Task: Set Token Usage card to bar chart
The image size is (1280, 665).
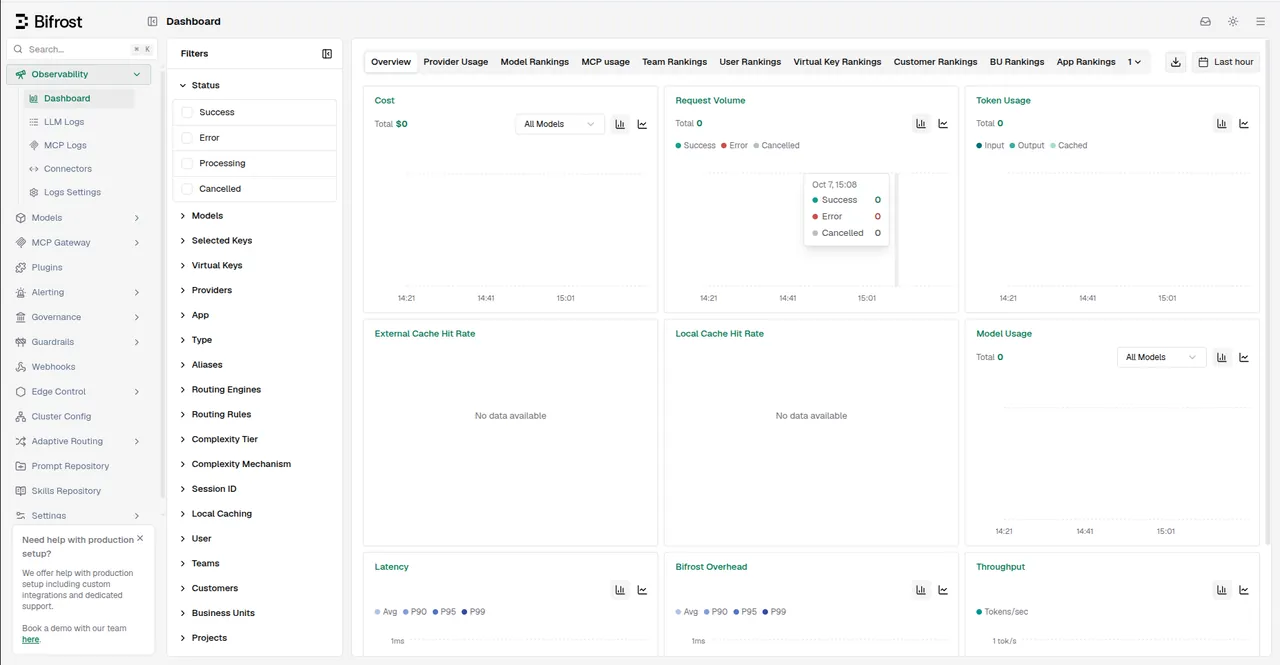Action: [1222, 124]
